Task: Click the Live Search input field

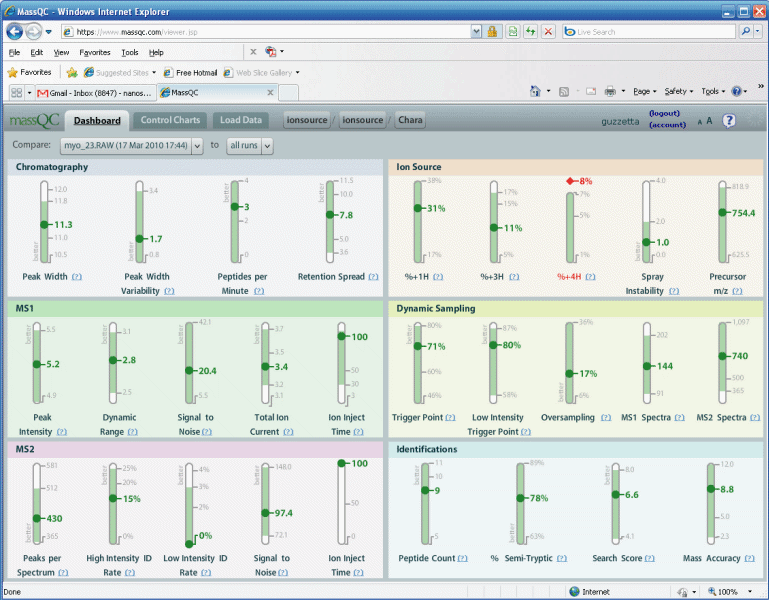Action: [x=650, y=32]
